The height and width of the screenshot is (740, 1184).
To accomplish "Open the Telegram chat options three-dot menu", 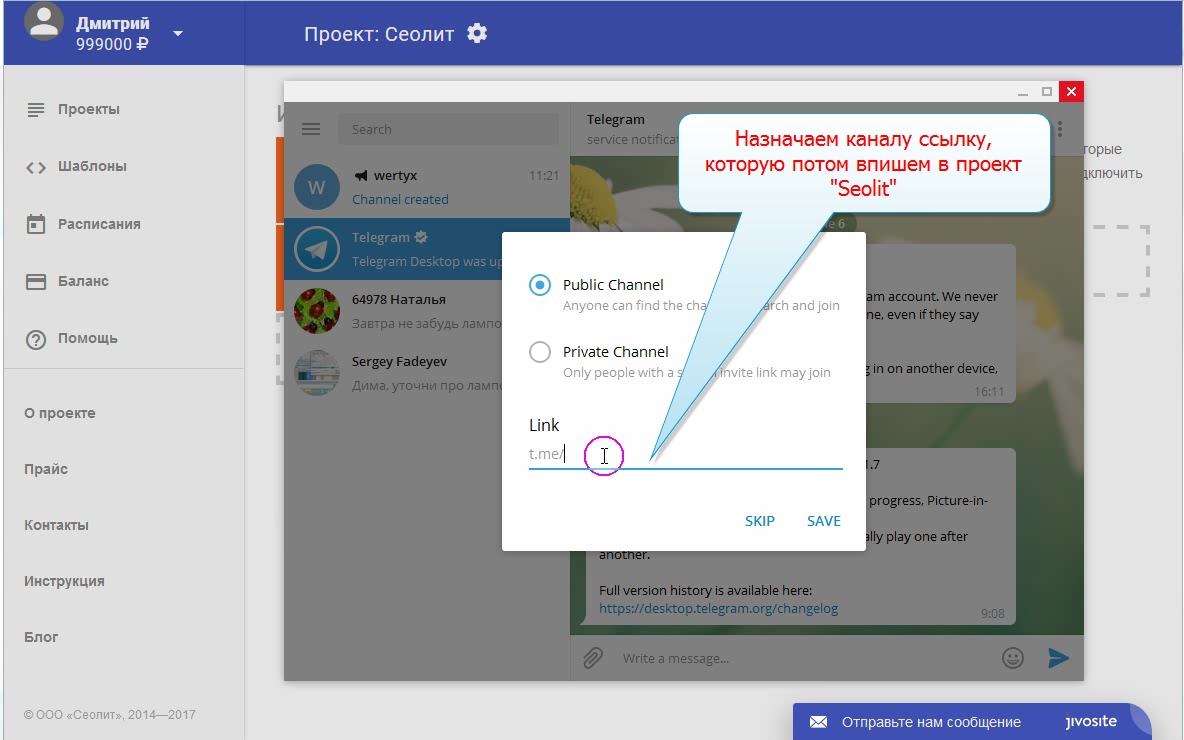I will (x=1061, y=129).
